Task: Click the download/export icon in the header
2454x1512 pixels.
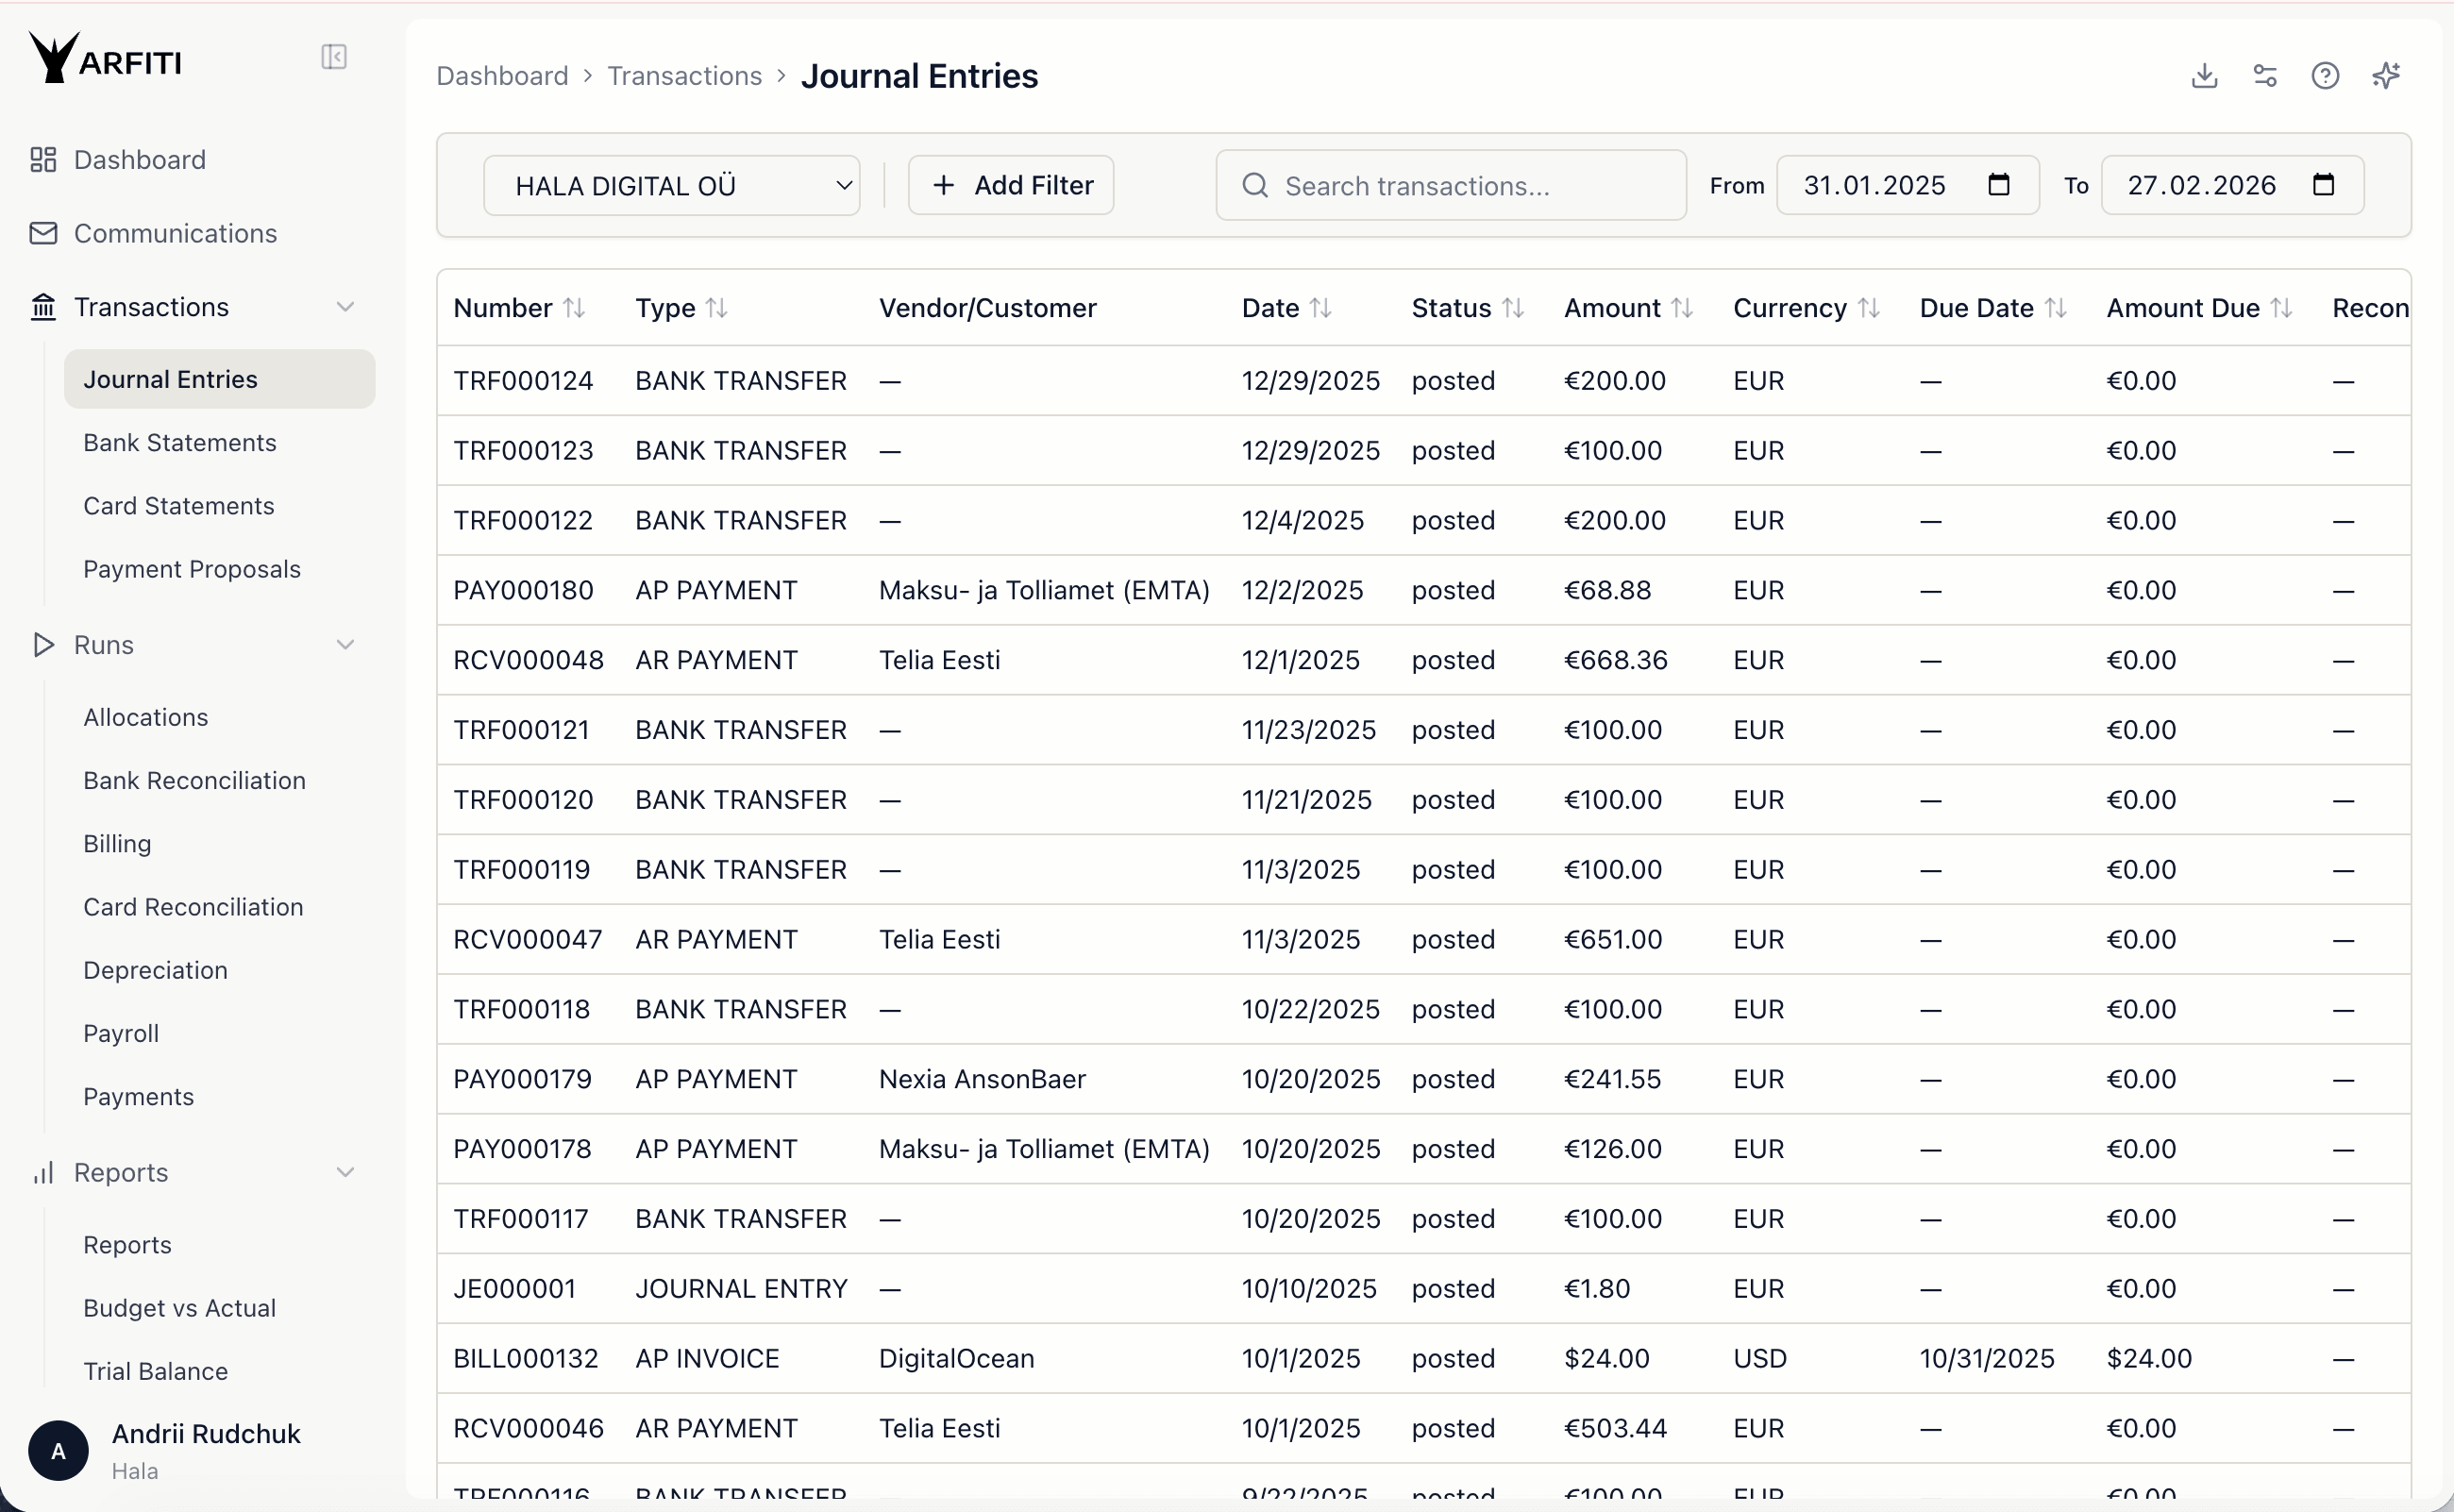Action: [x=2204, y=75]
